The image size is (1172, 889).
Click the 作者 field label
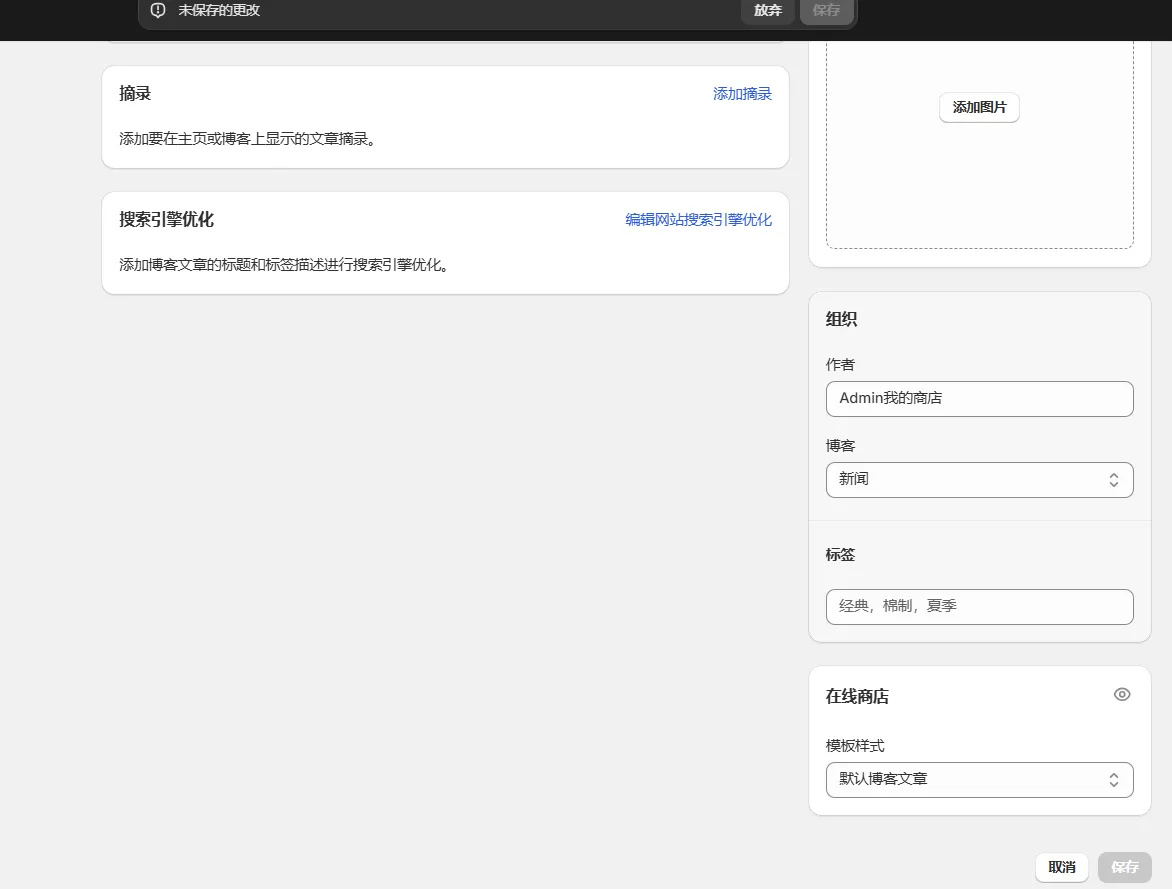click(x=840, y=365)
